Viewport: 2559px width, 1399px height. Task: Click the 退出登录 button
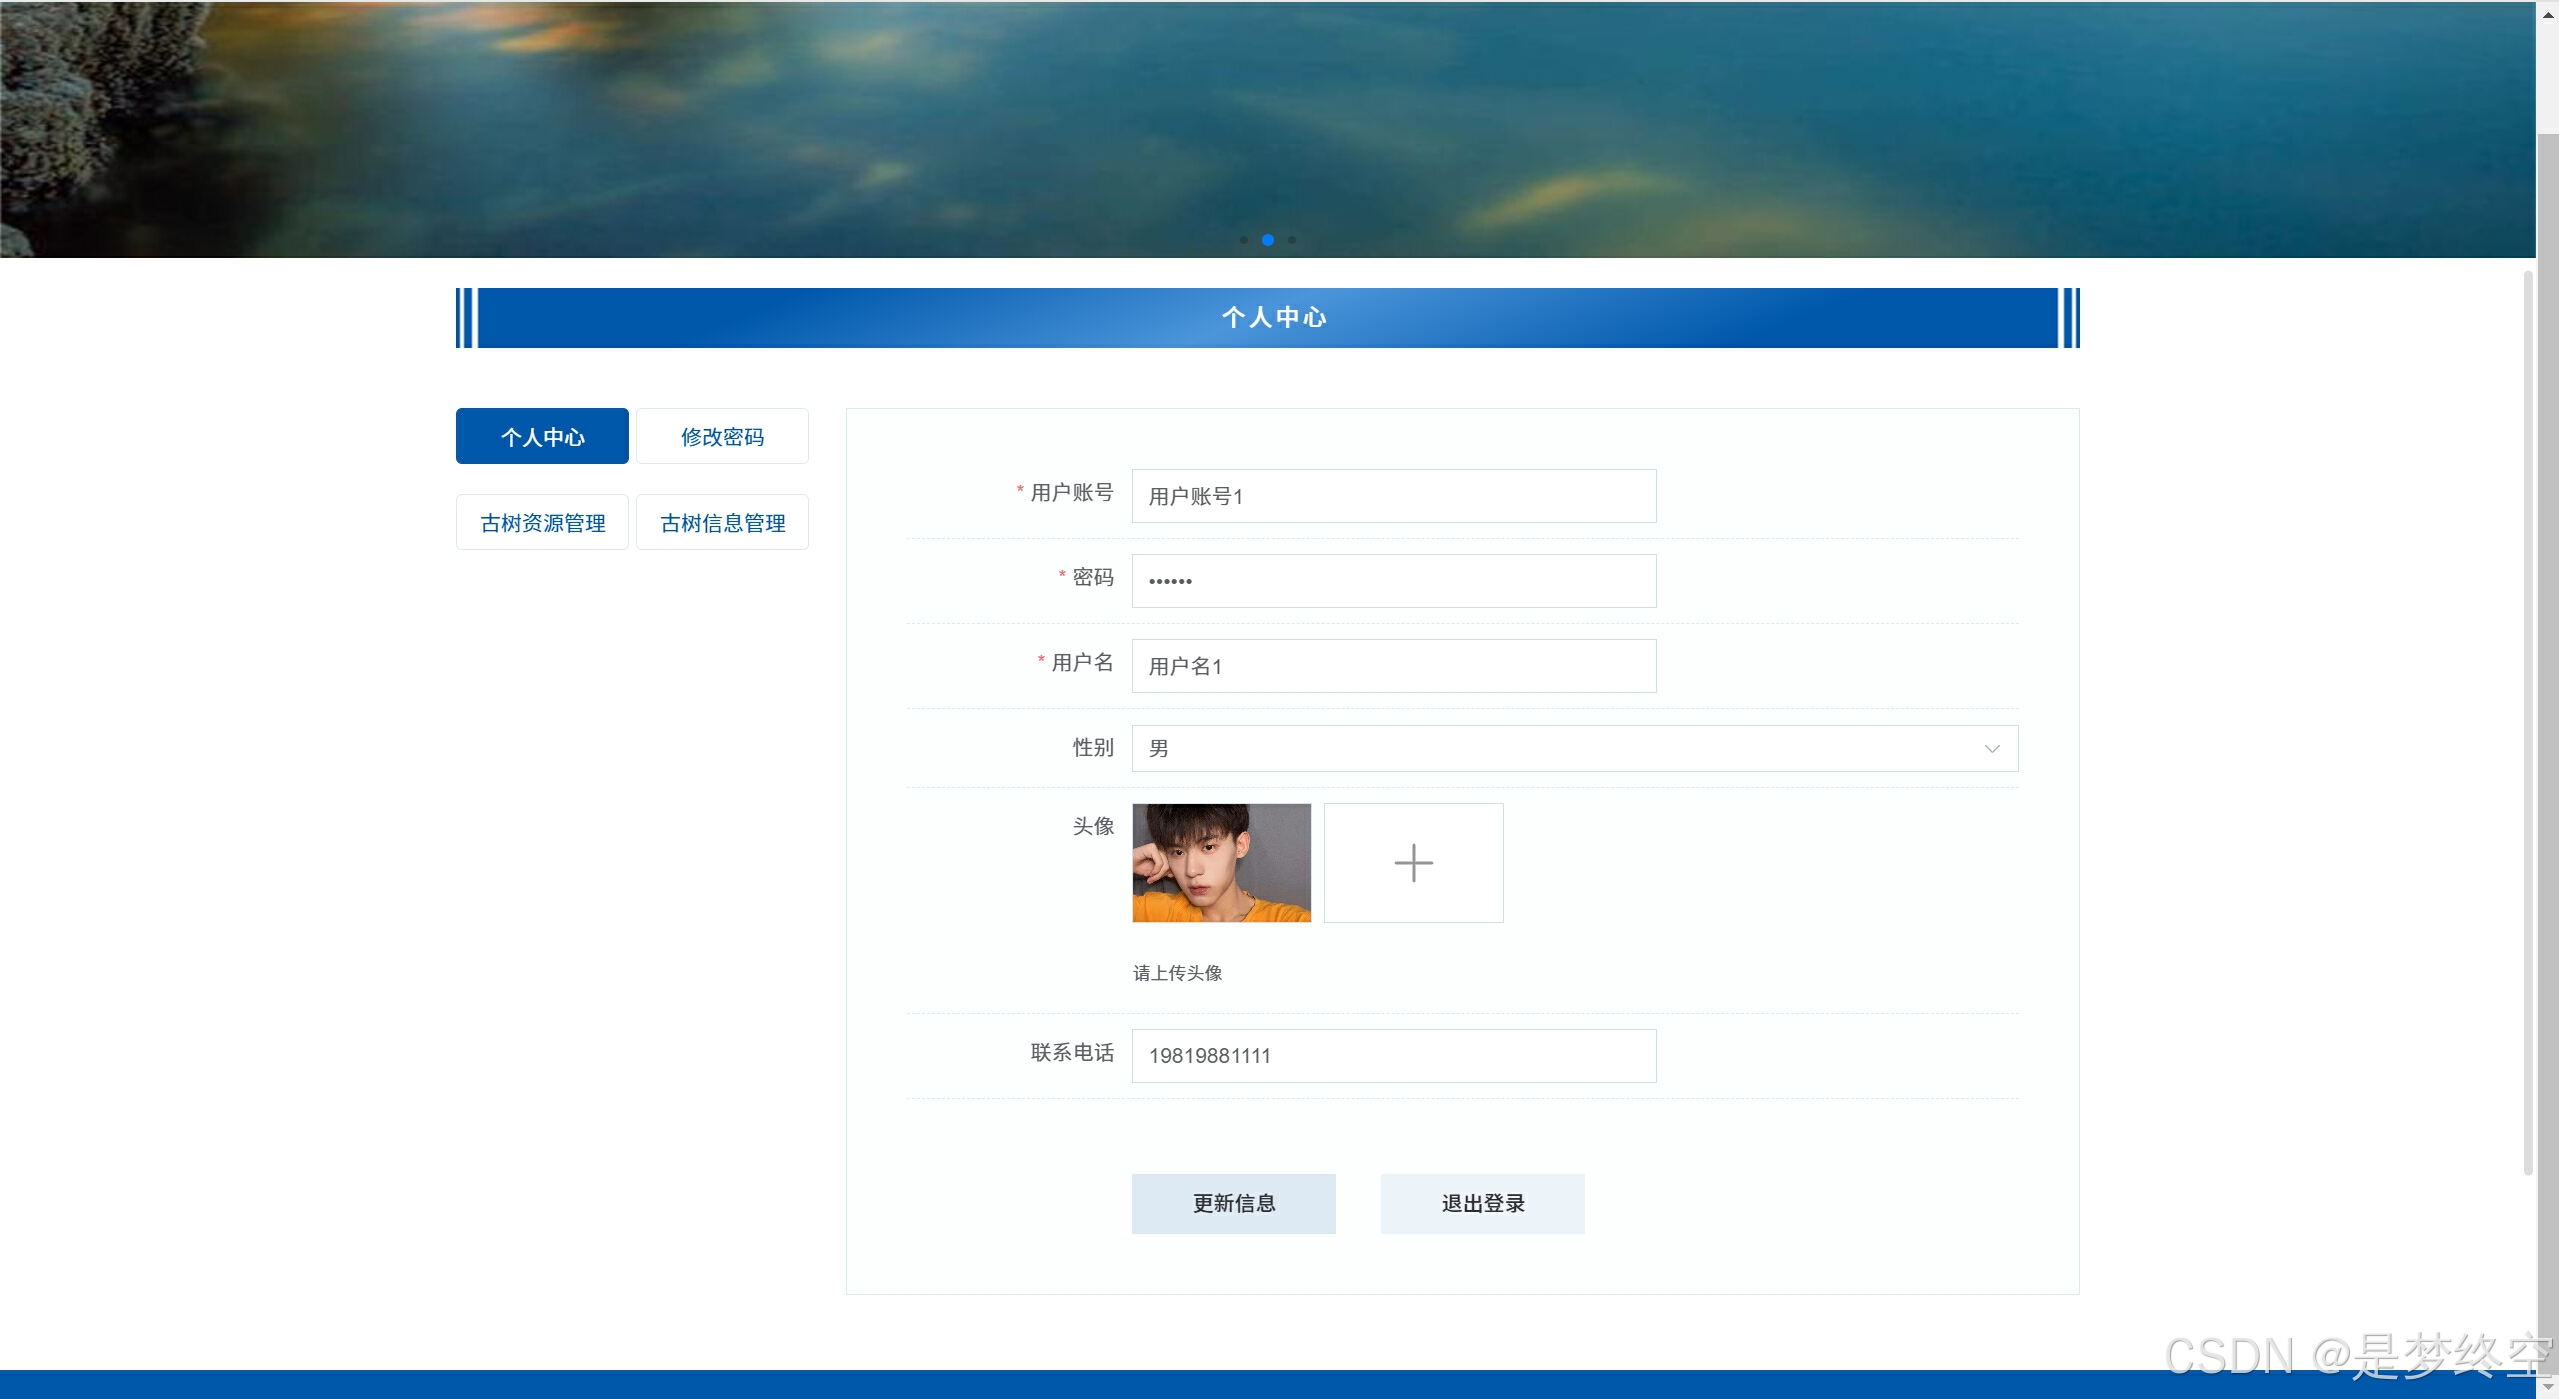1482,1204
